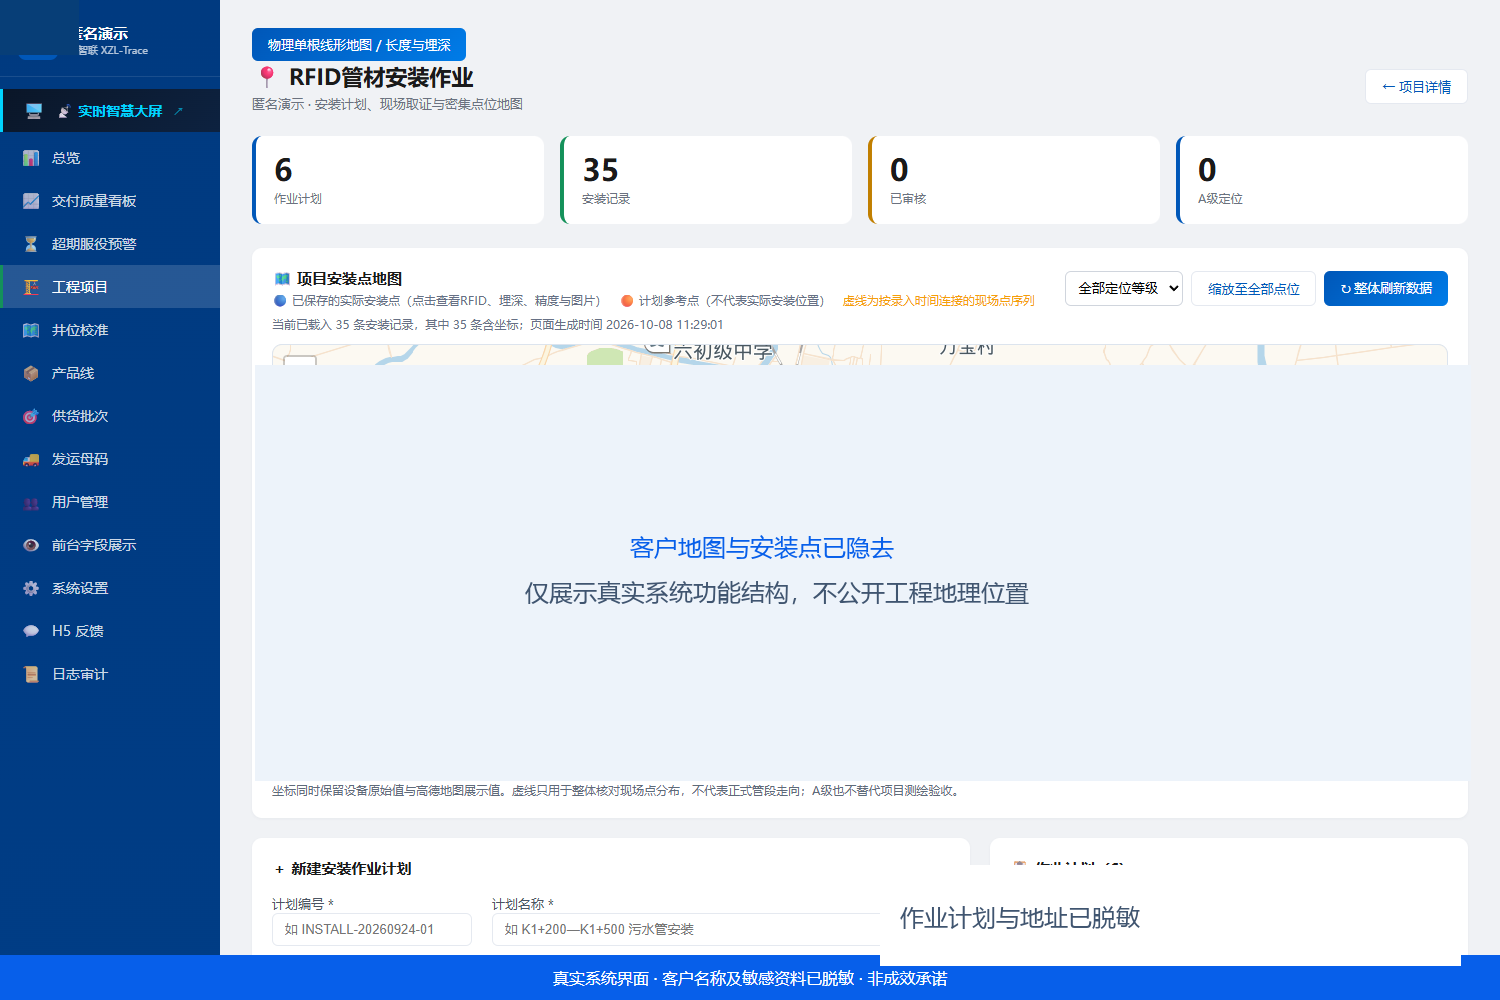Click the 日志审计 scroll icon
Image resolution: width=1500 pixels, height=1000 pixels.
[31, 674]
